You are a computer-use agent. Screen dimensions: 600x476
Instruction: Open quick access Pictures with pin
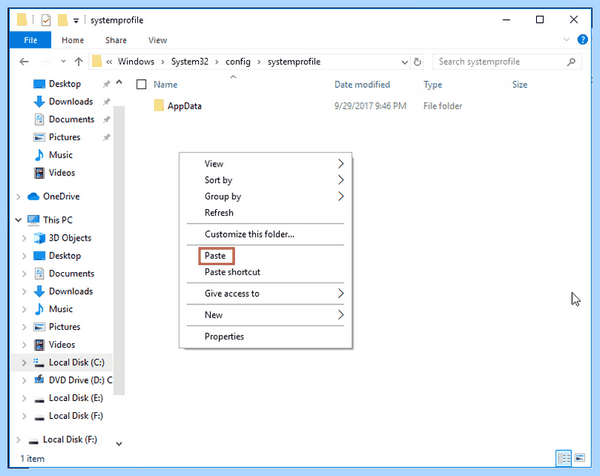(70, 137)
